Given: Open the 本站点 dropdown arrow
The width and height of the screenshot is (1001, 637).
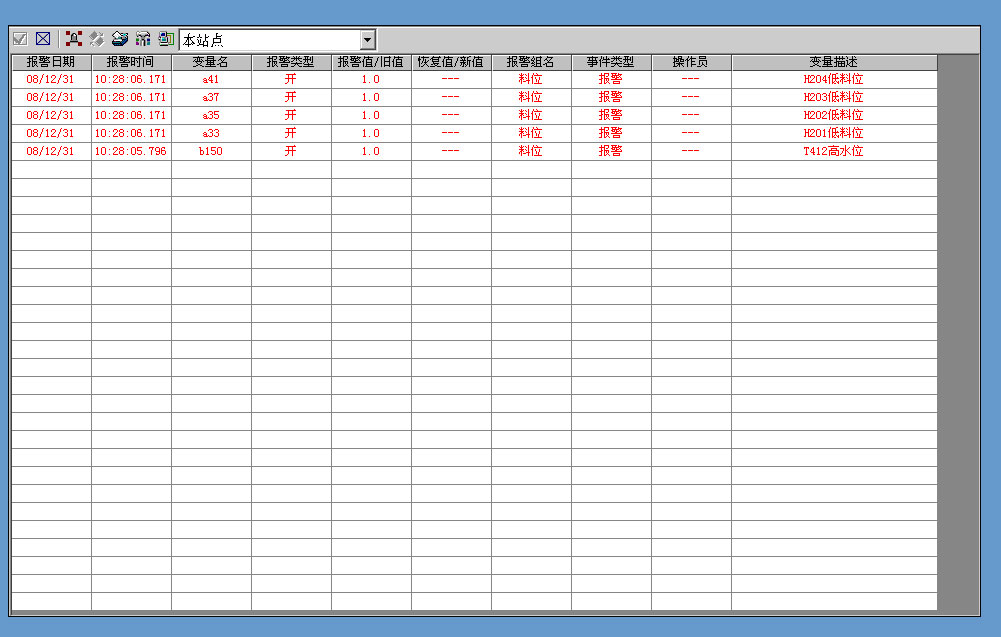Looking at the screenshot, I should [367, 40].
